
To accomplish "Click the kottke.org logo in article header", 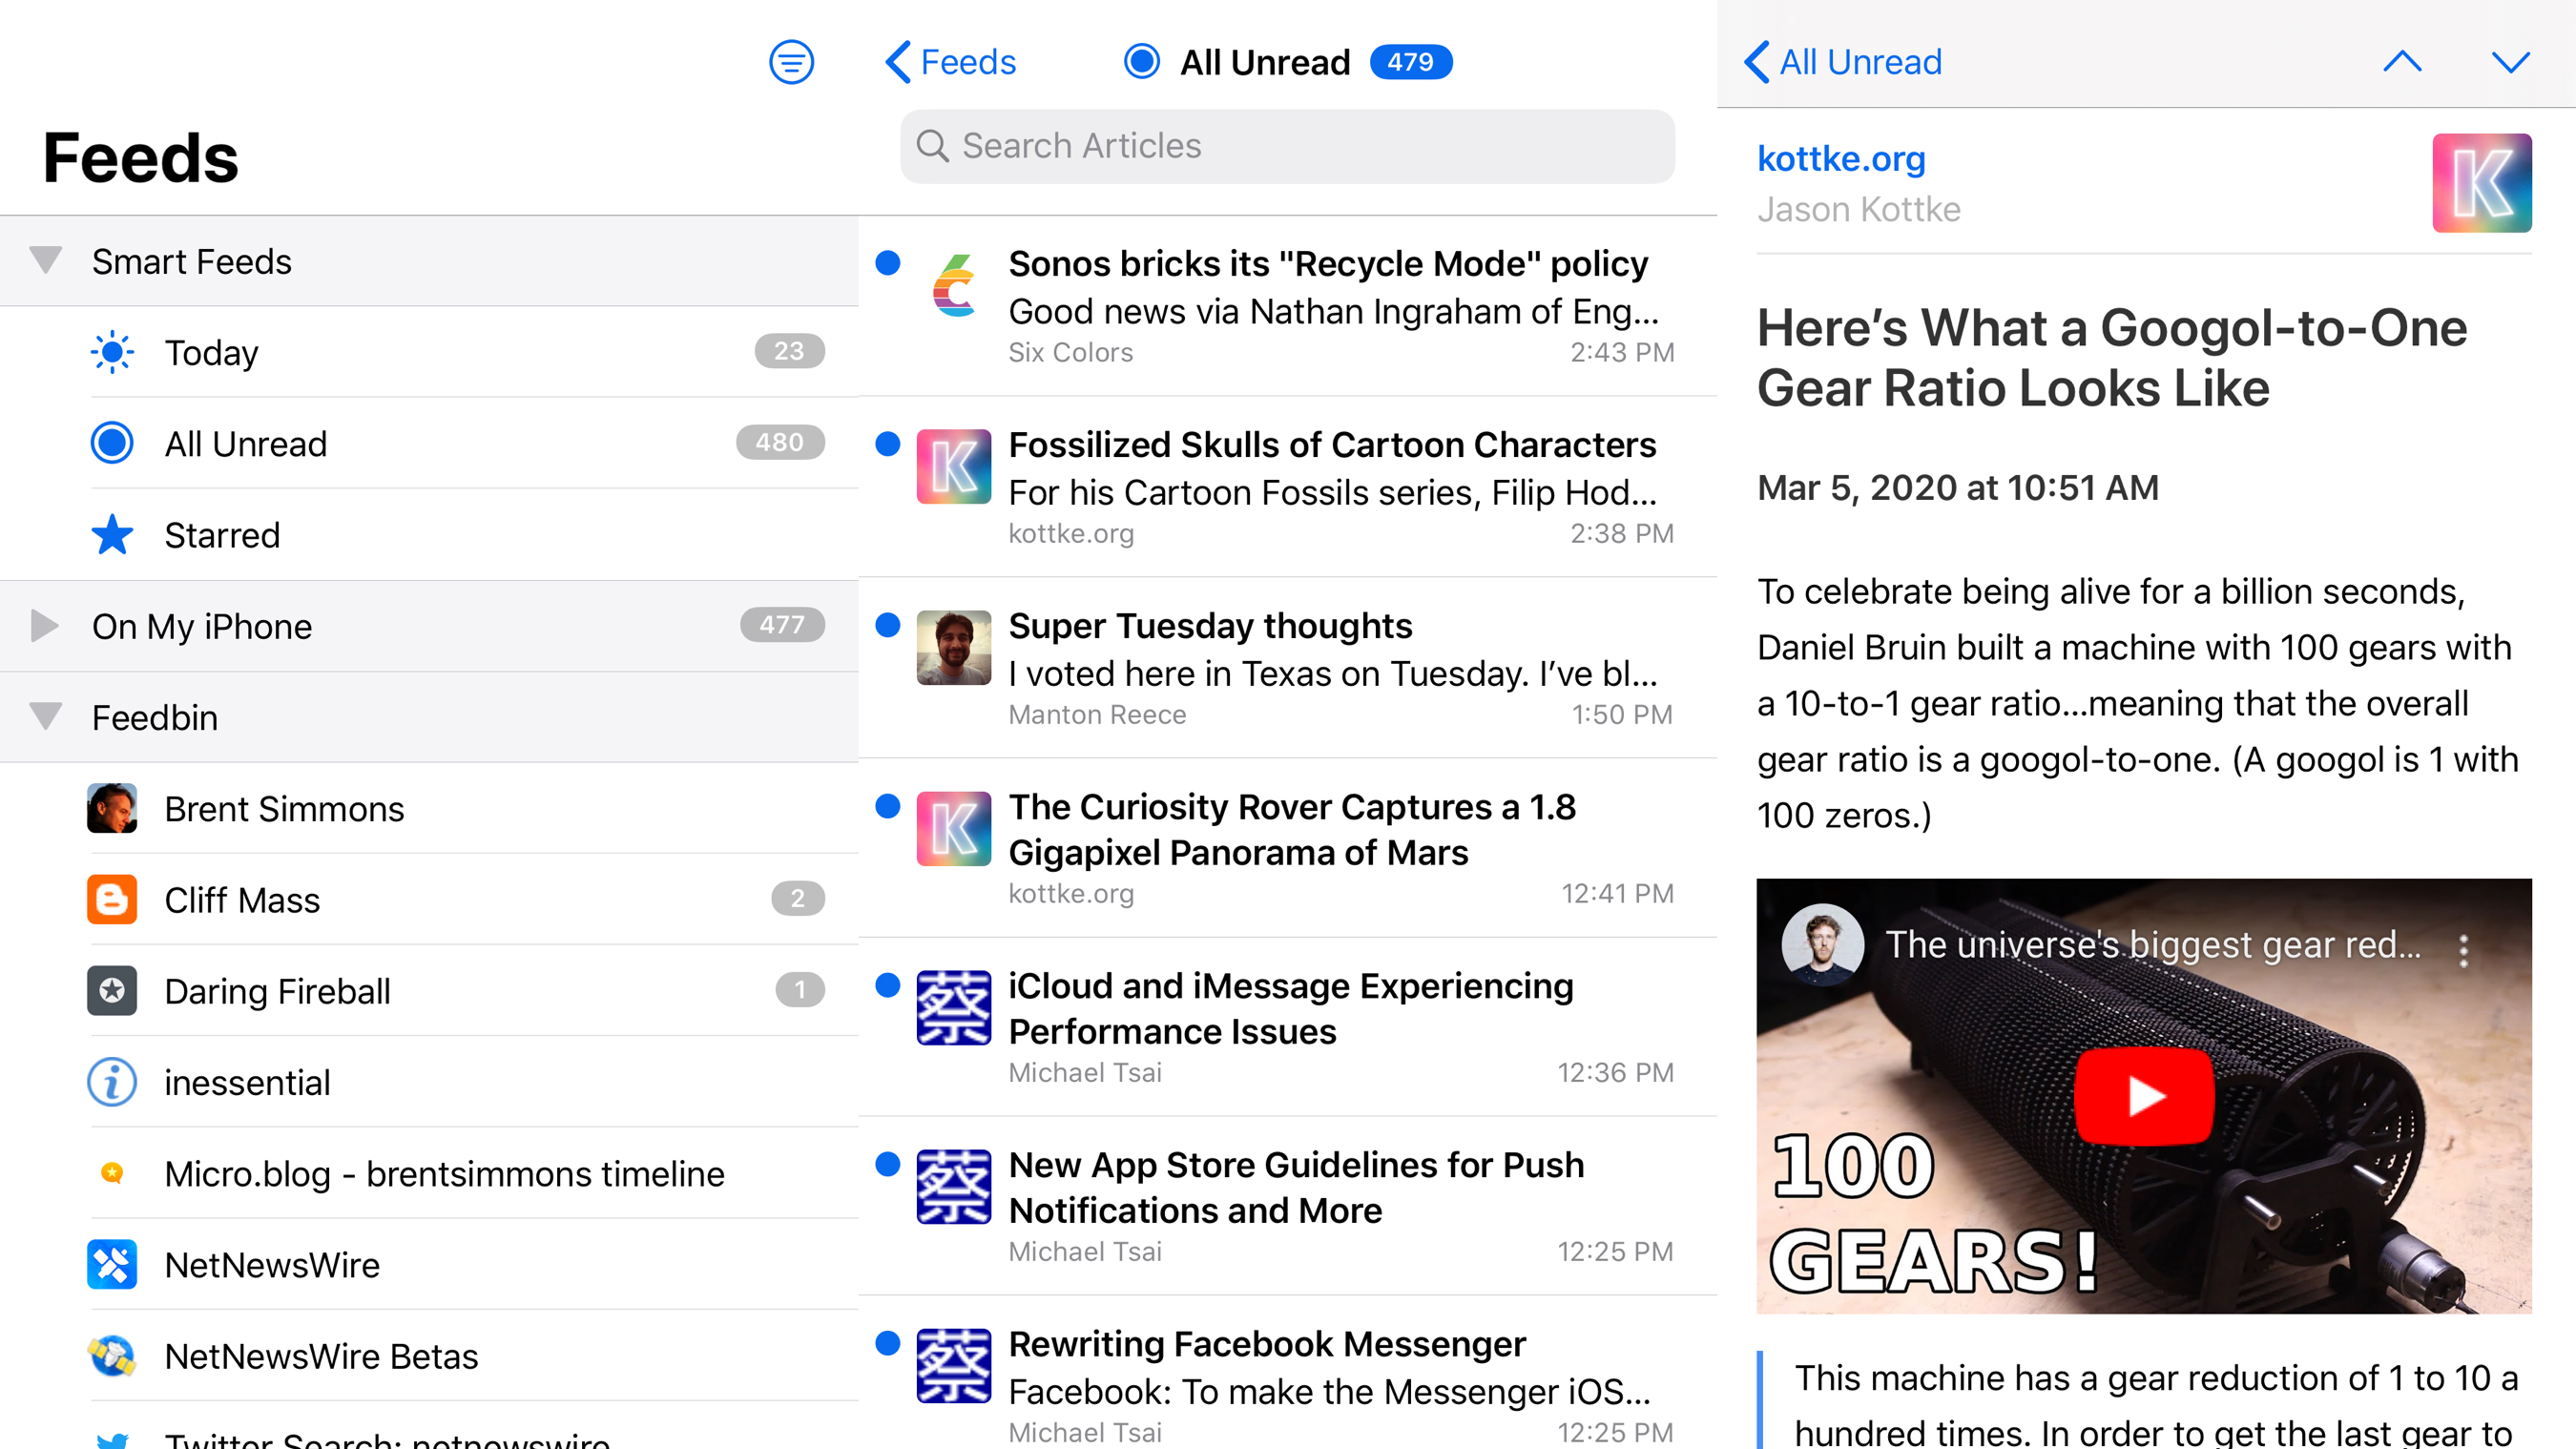I will tap(2482, 183).
